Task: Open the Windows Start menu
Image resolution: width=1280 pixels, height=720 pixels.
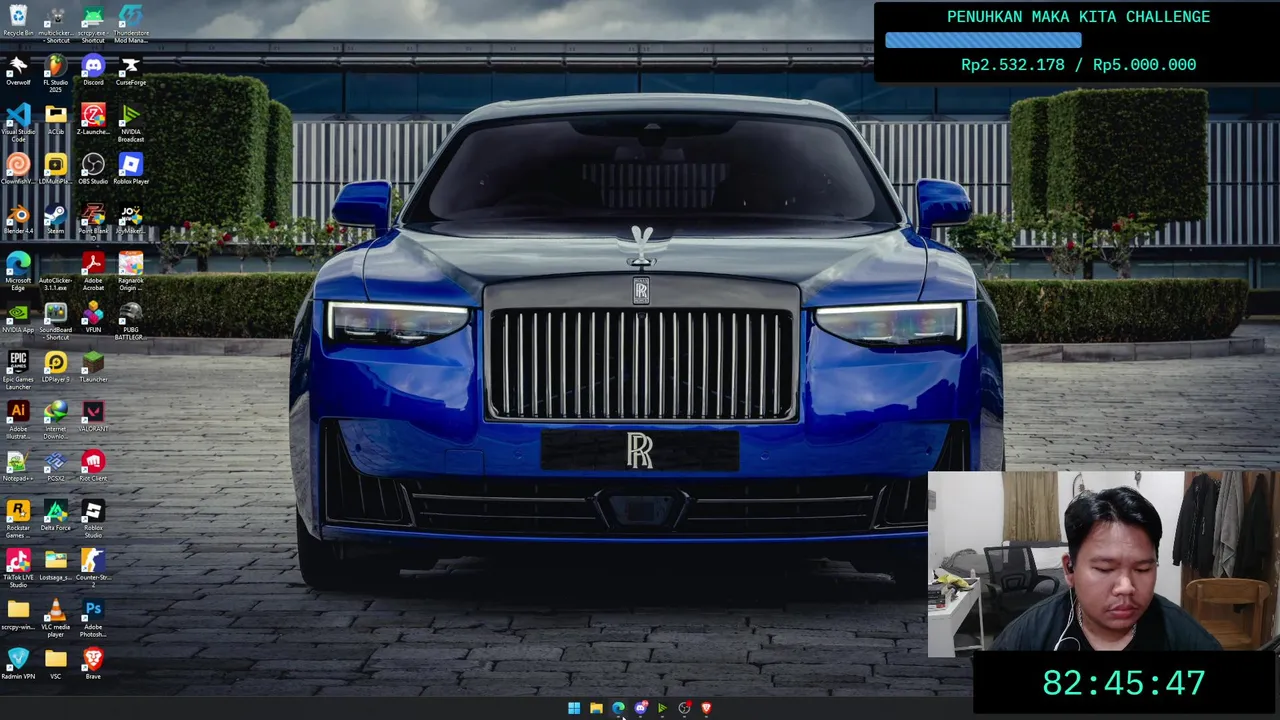Action: pos(574,708)
